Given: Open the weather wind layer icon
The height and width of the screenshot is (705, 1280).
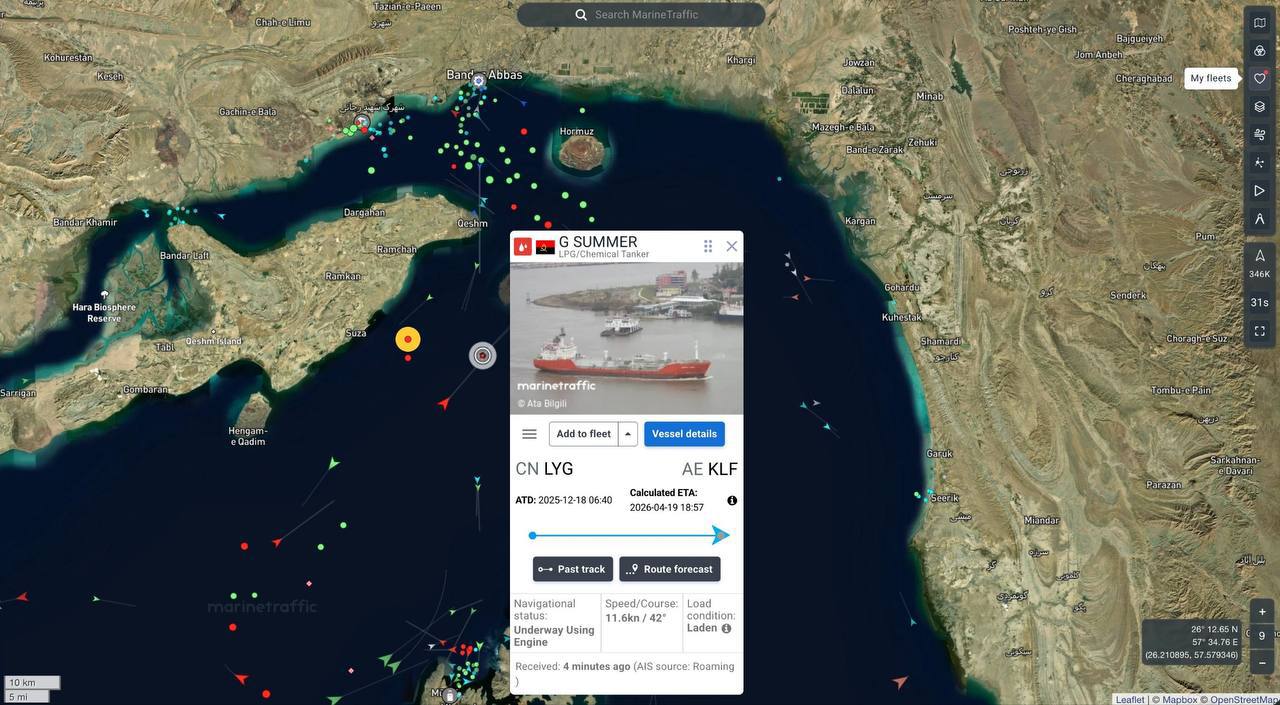Looking at the screenshot, I should pyautogui.click(x=1259, y=135).
